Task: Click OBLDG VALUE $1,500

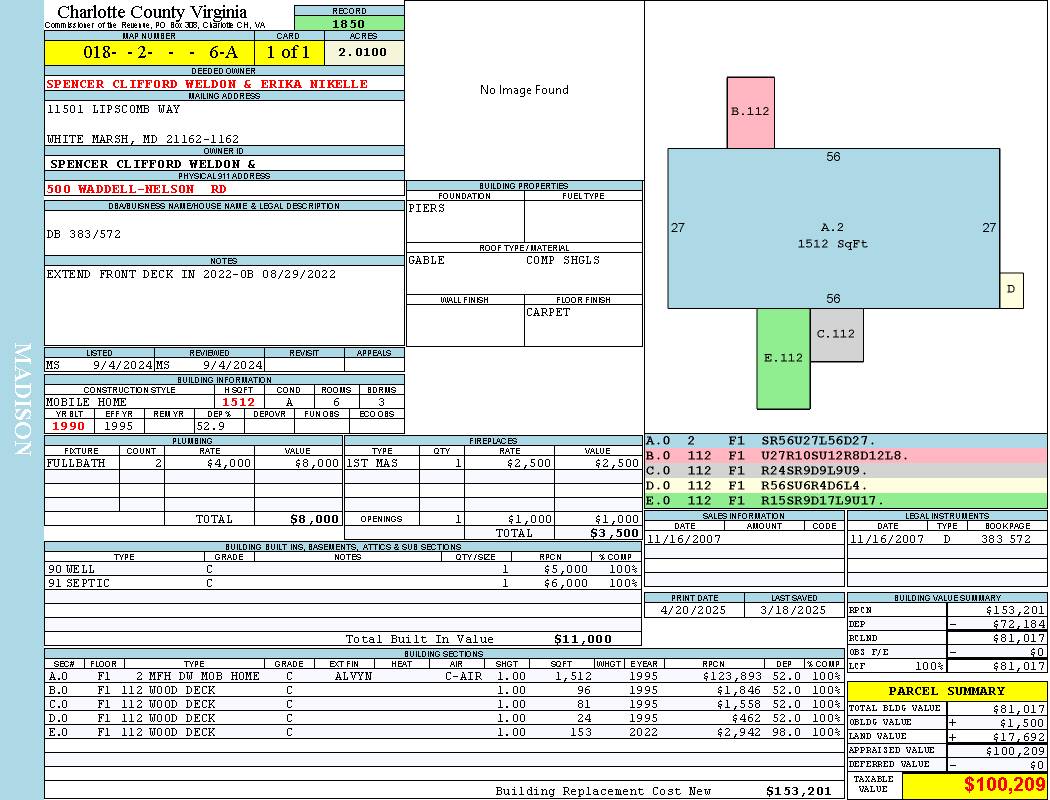Action: [1021, 722]
